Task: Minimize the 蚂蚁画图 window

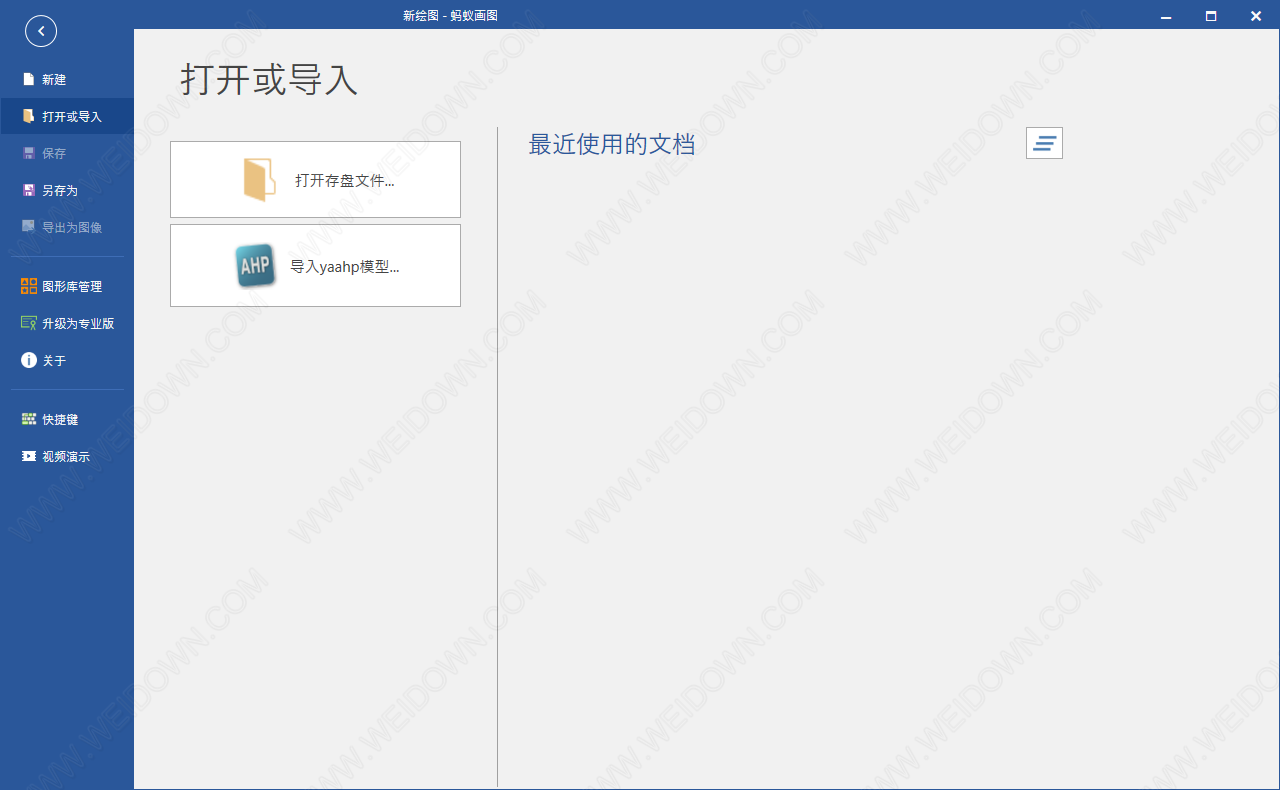Action: 1165,15
